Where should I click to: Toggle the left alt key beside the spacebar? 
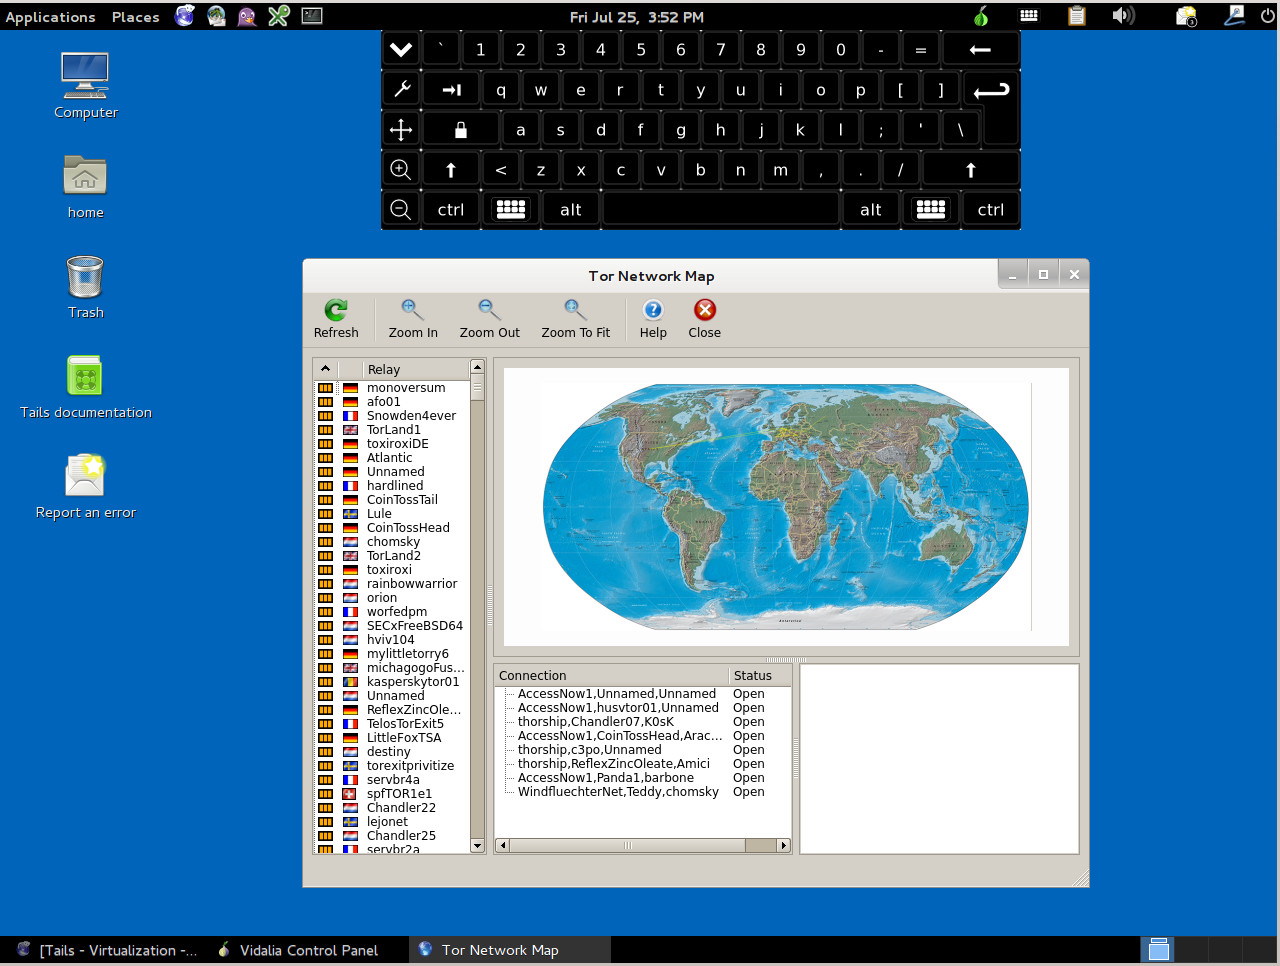coord(571,209)
